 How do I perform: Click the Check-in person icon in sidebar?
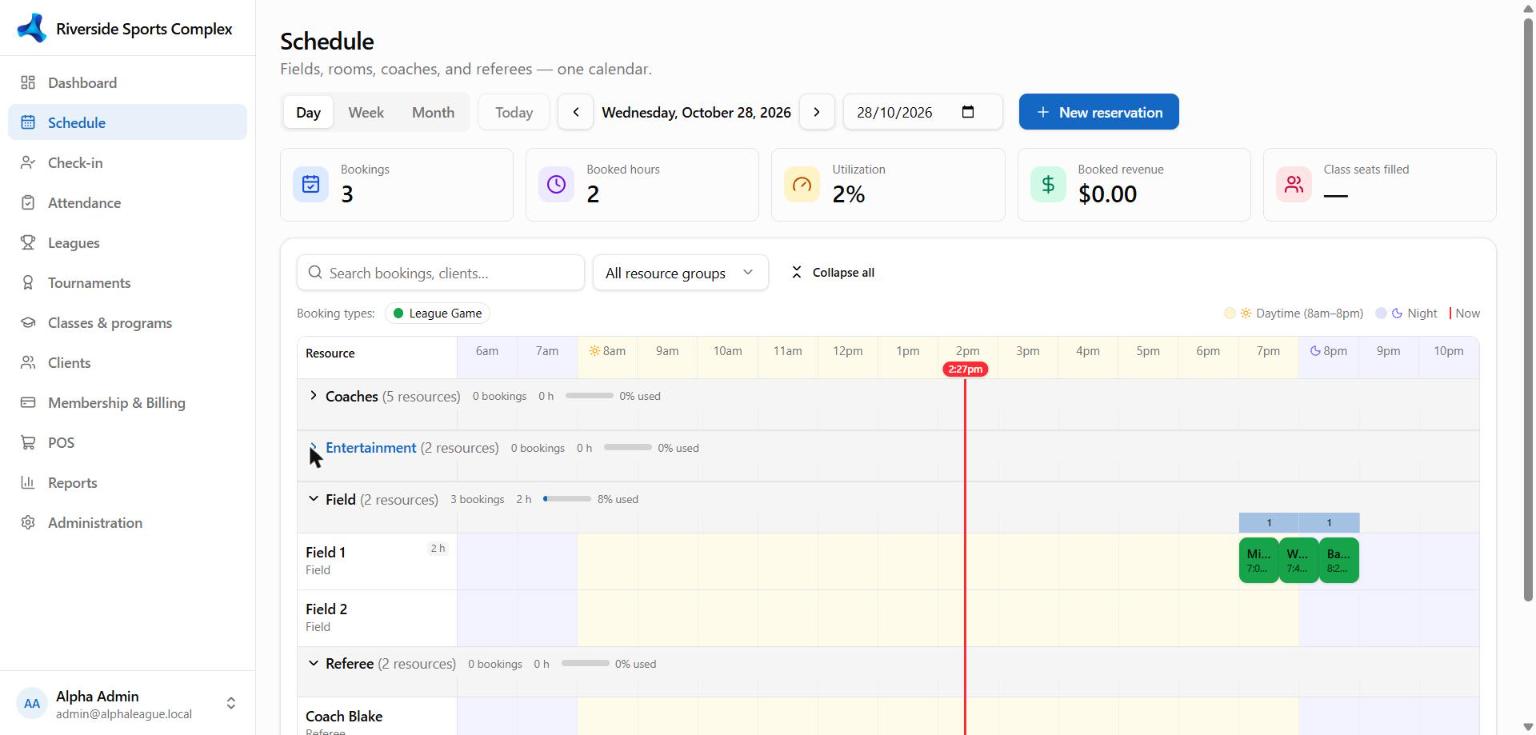[28, 163]
